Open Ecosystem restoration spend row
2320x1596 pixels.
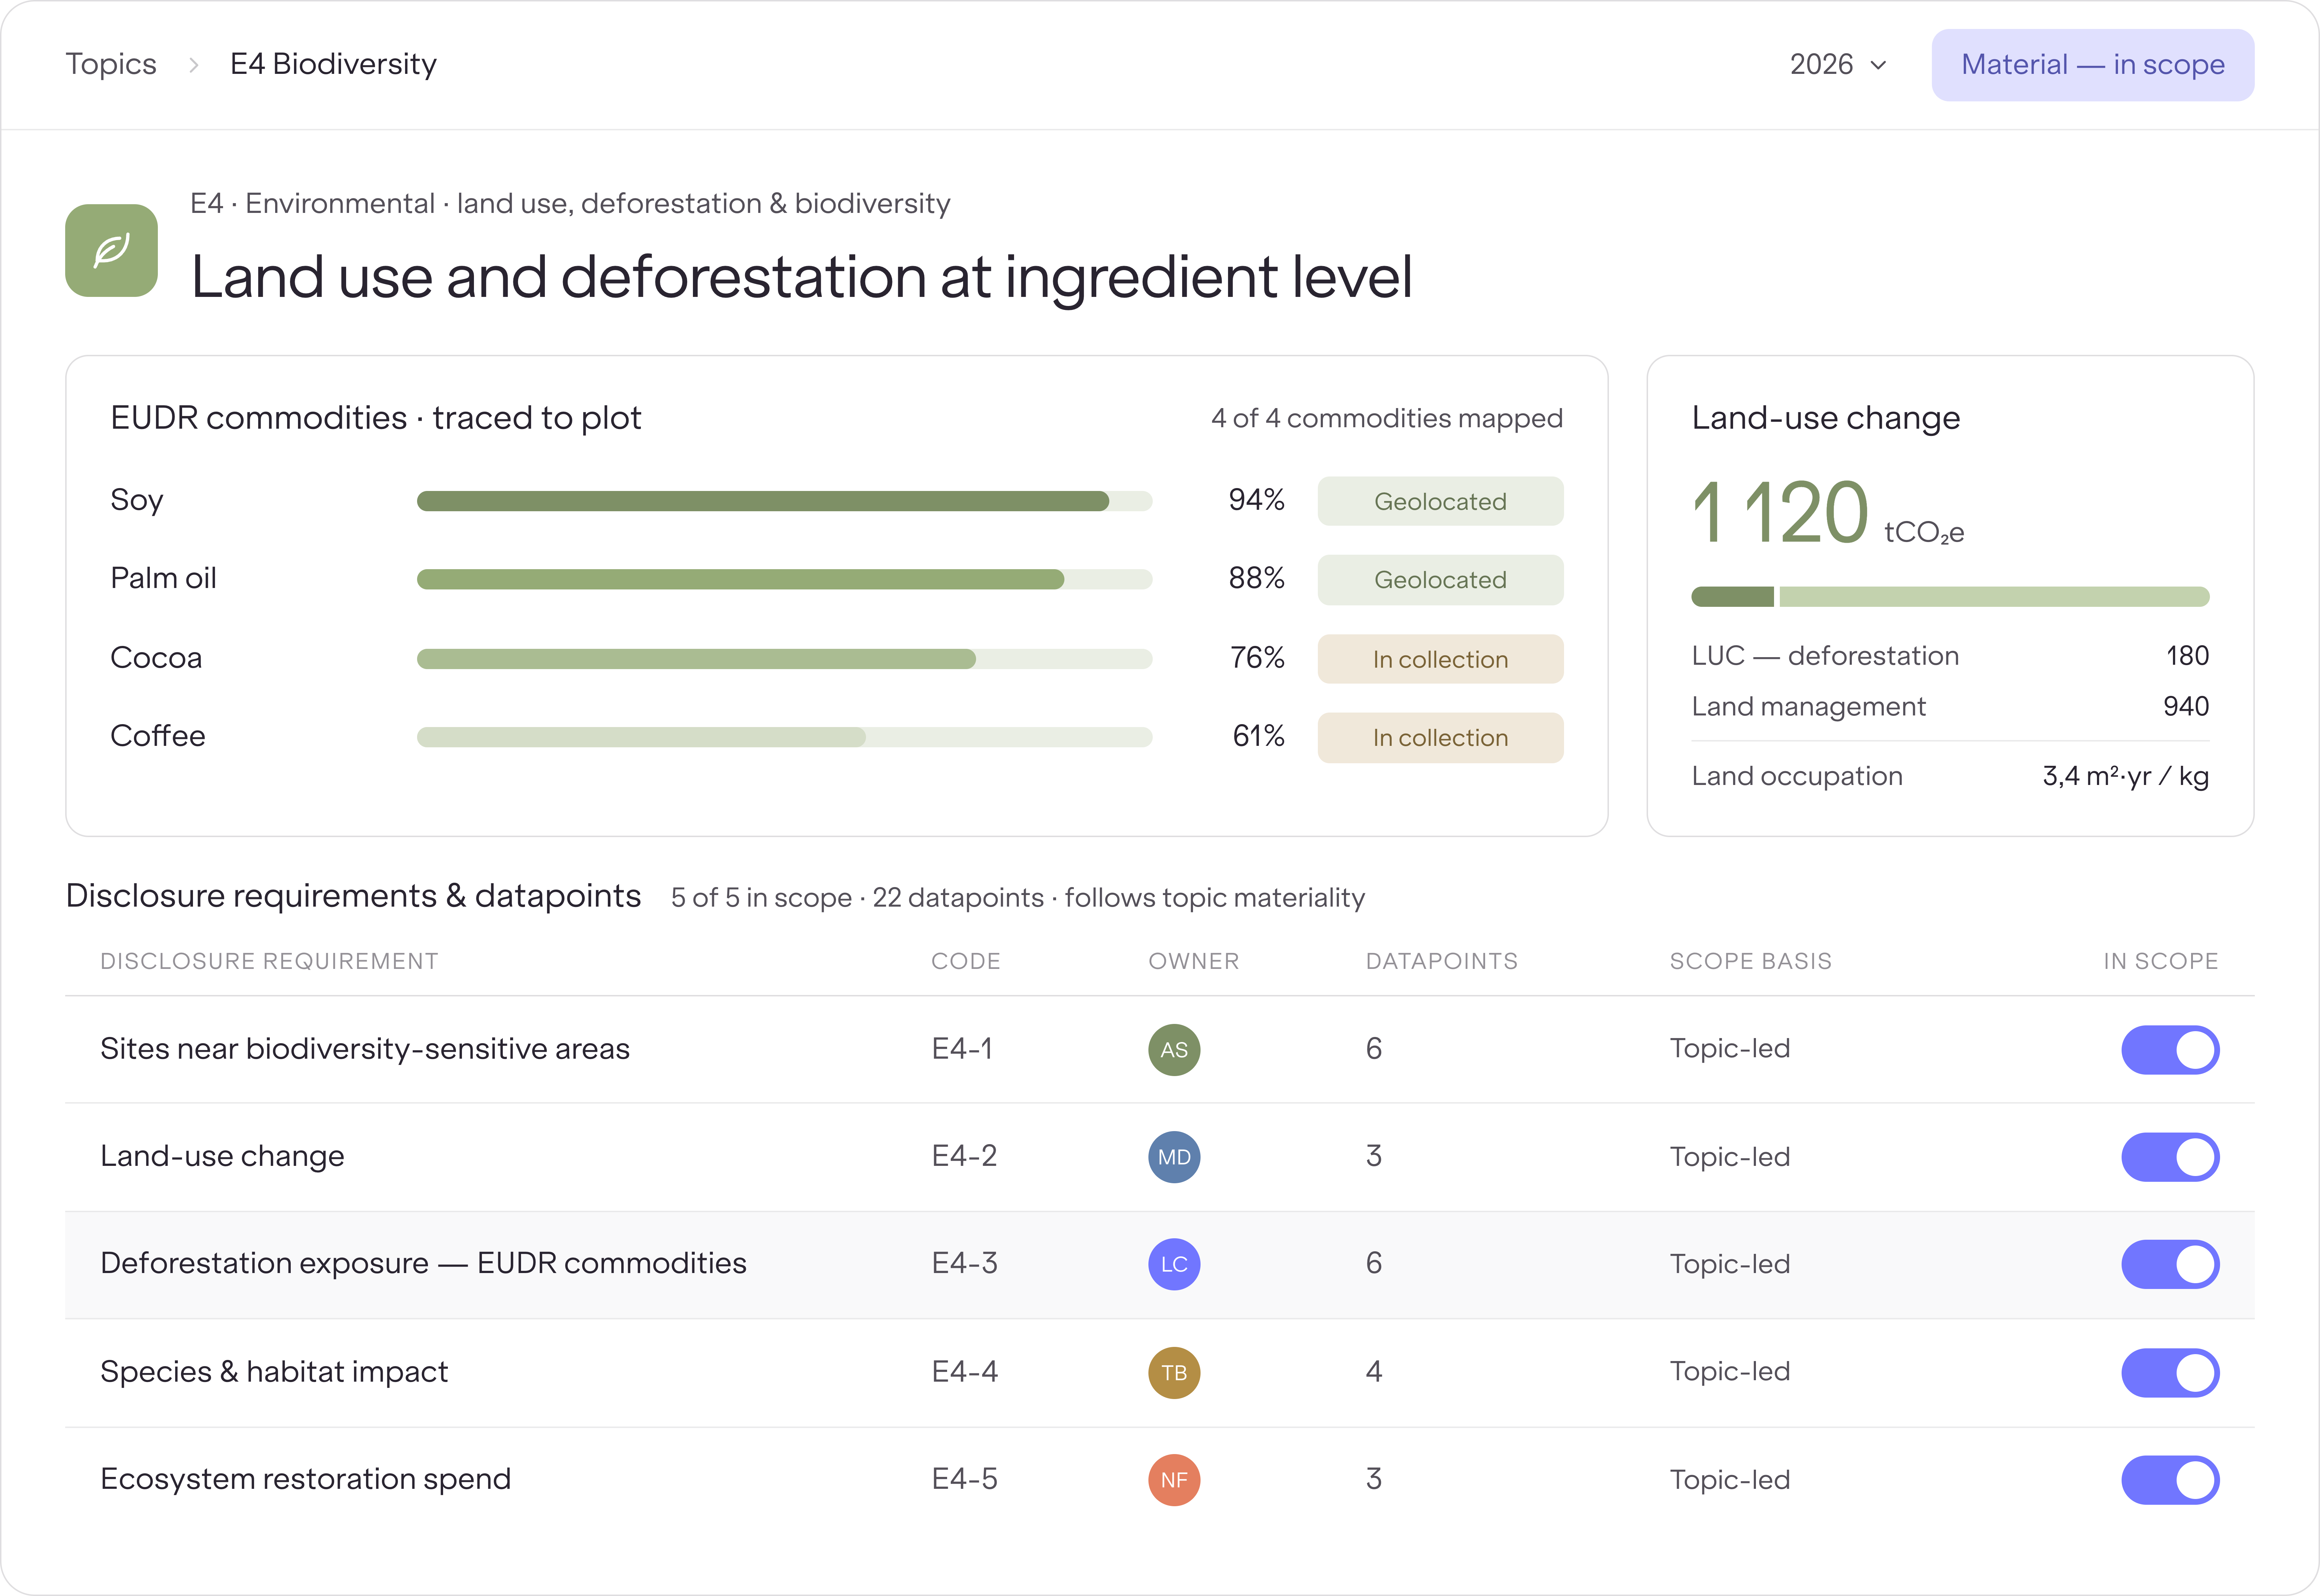1160,1480
